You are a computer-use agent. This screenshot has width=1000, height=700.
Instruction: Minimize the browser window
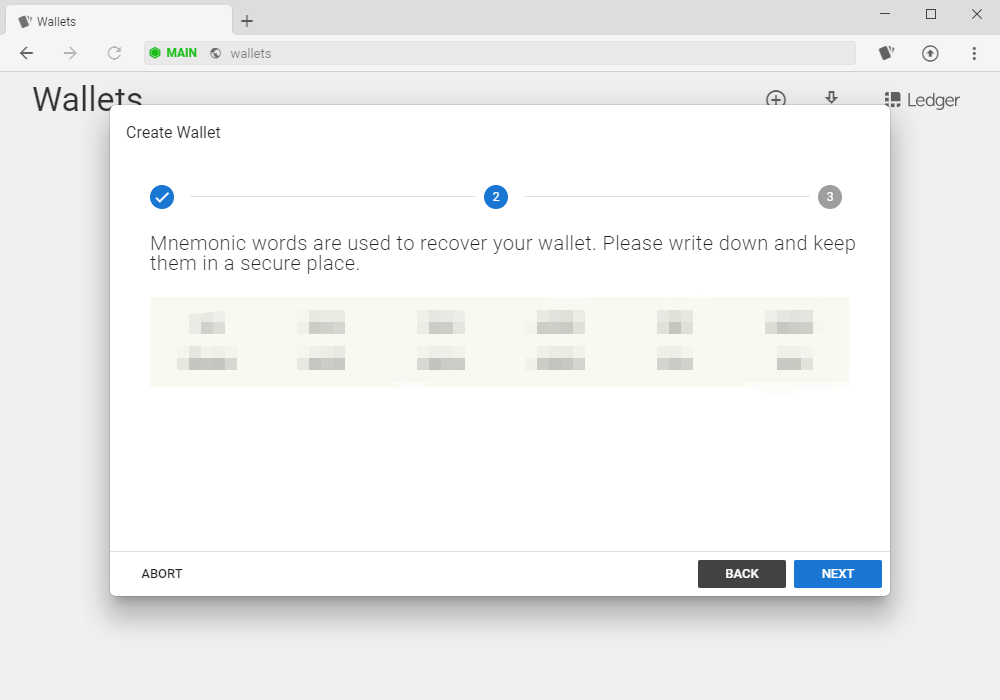click(x=885, y=14)
